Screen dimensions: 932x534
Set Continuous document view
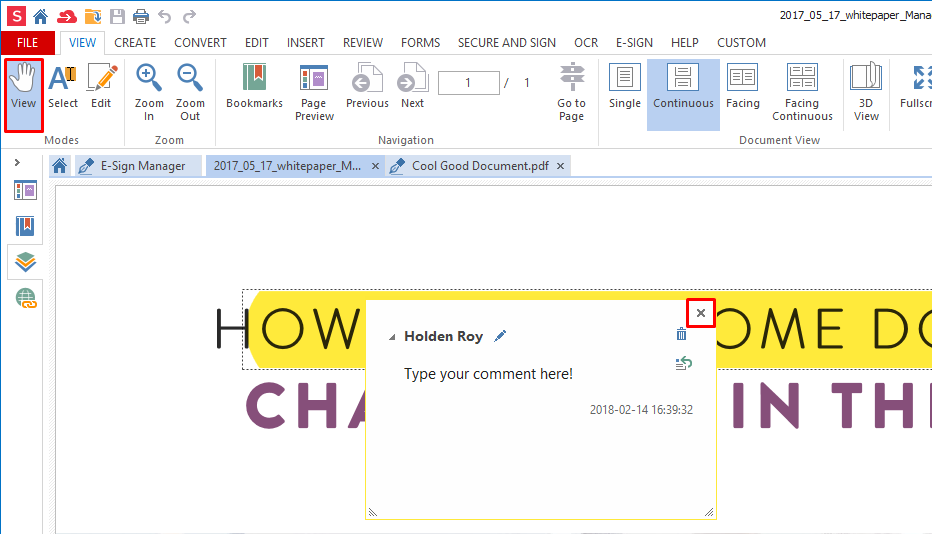click(x=683, y=95)
